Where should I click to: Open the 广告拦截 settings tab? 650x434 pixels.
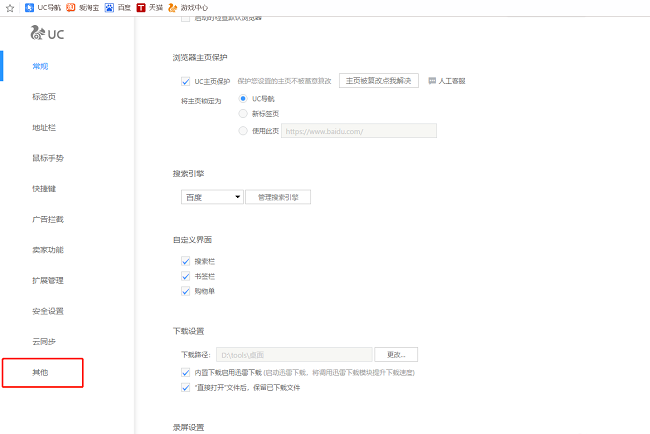point(48,219)
